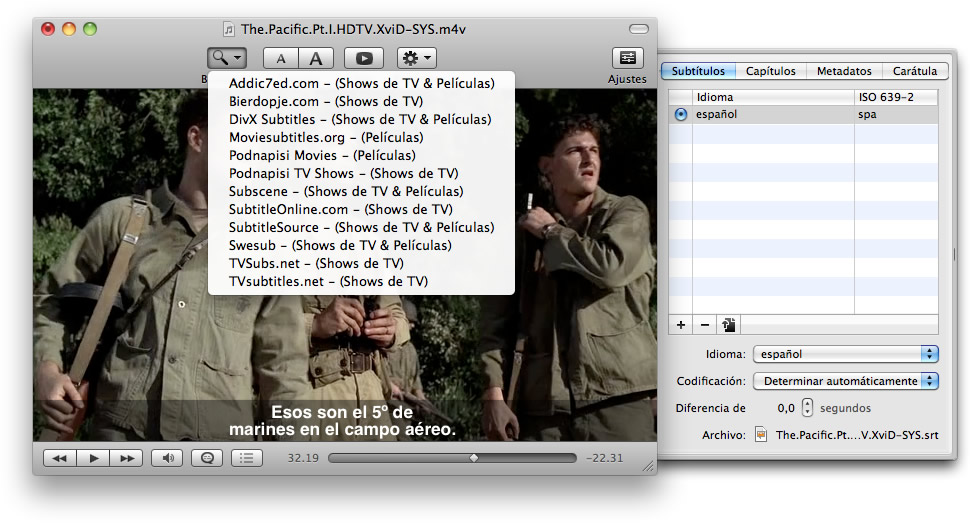
Task: Switch to the Subtítulos tab
Action: [x=698, y=71]
